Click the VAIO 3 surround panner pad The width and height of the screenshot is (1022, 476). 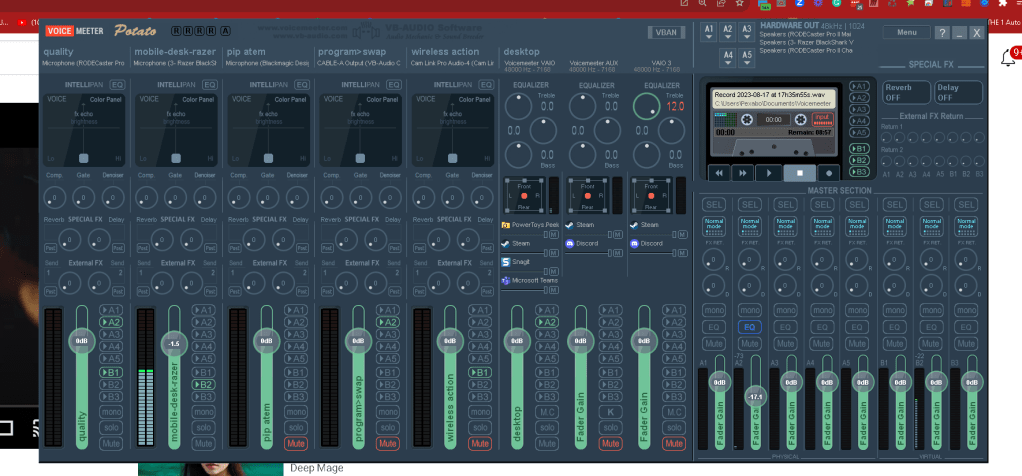point(652,195)
